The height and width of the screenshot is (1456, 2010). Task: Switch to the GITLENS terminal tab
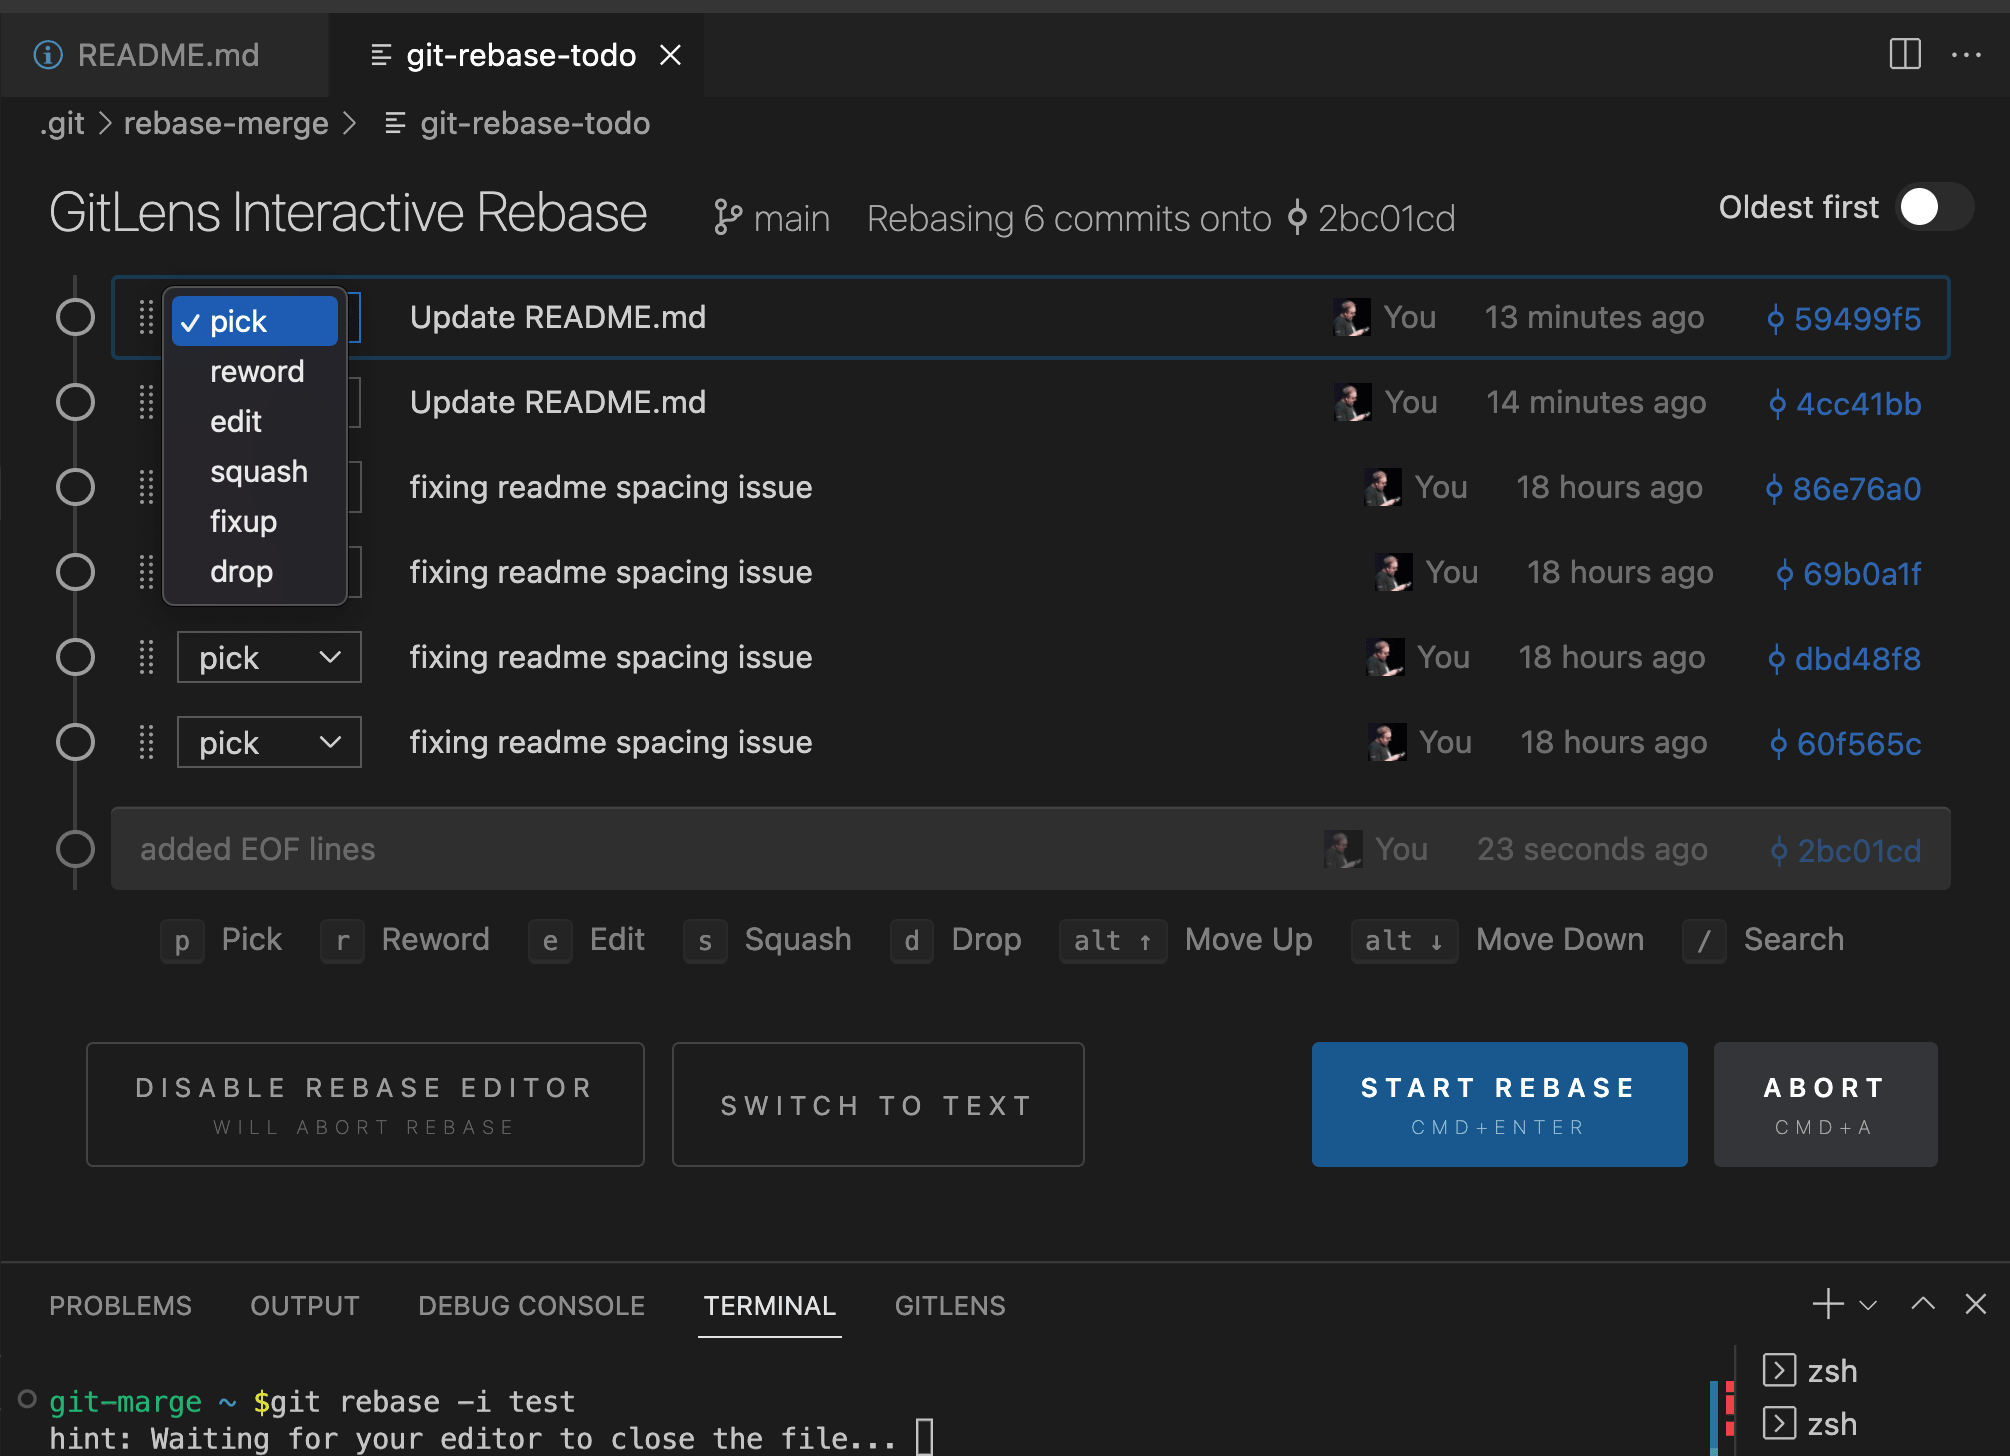pos(950,1303)
